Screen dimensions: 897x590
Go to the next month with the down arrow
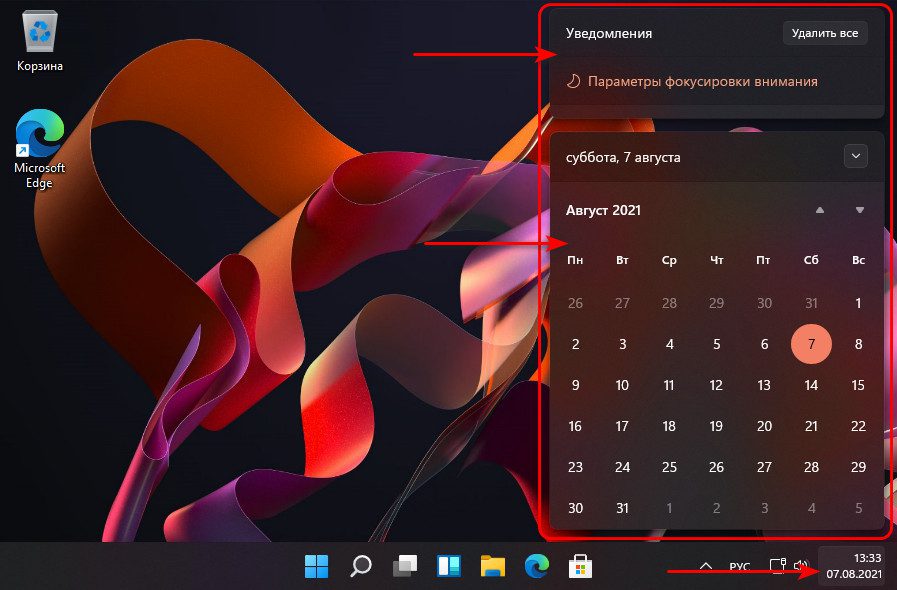[x=860, y=210]
